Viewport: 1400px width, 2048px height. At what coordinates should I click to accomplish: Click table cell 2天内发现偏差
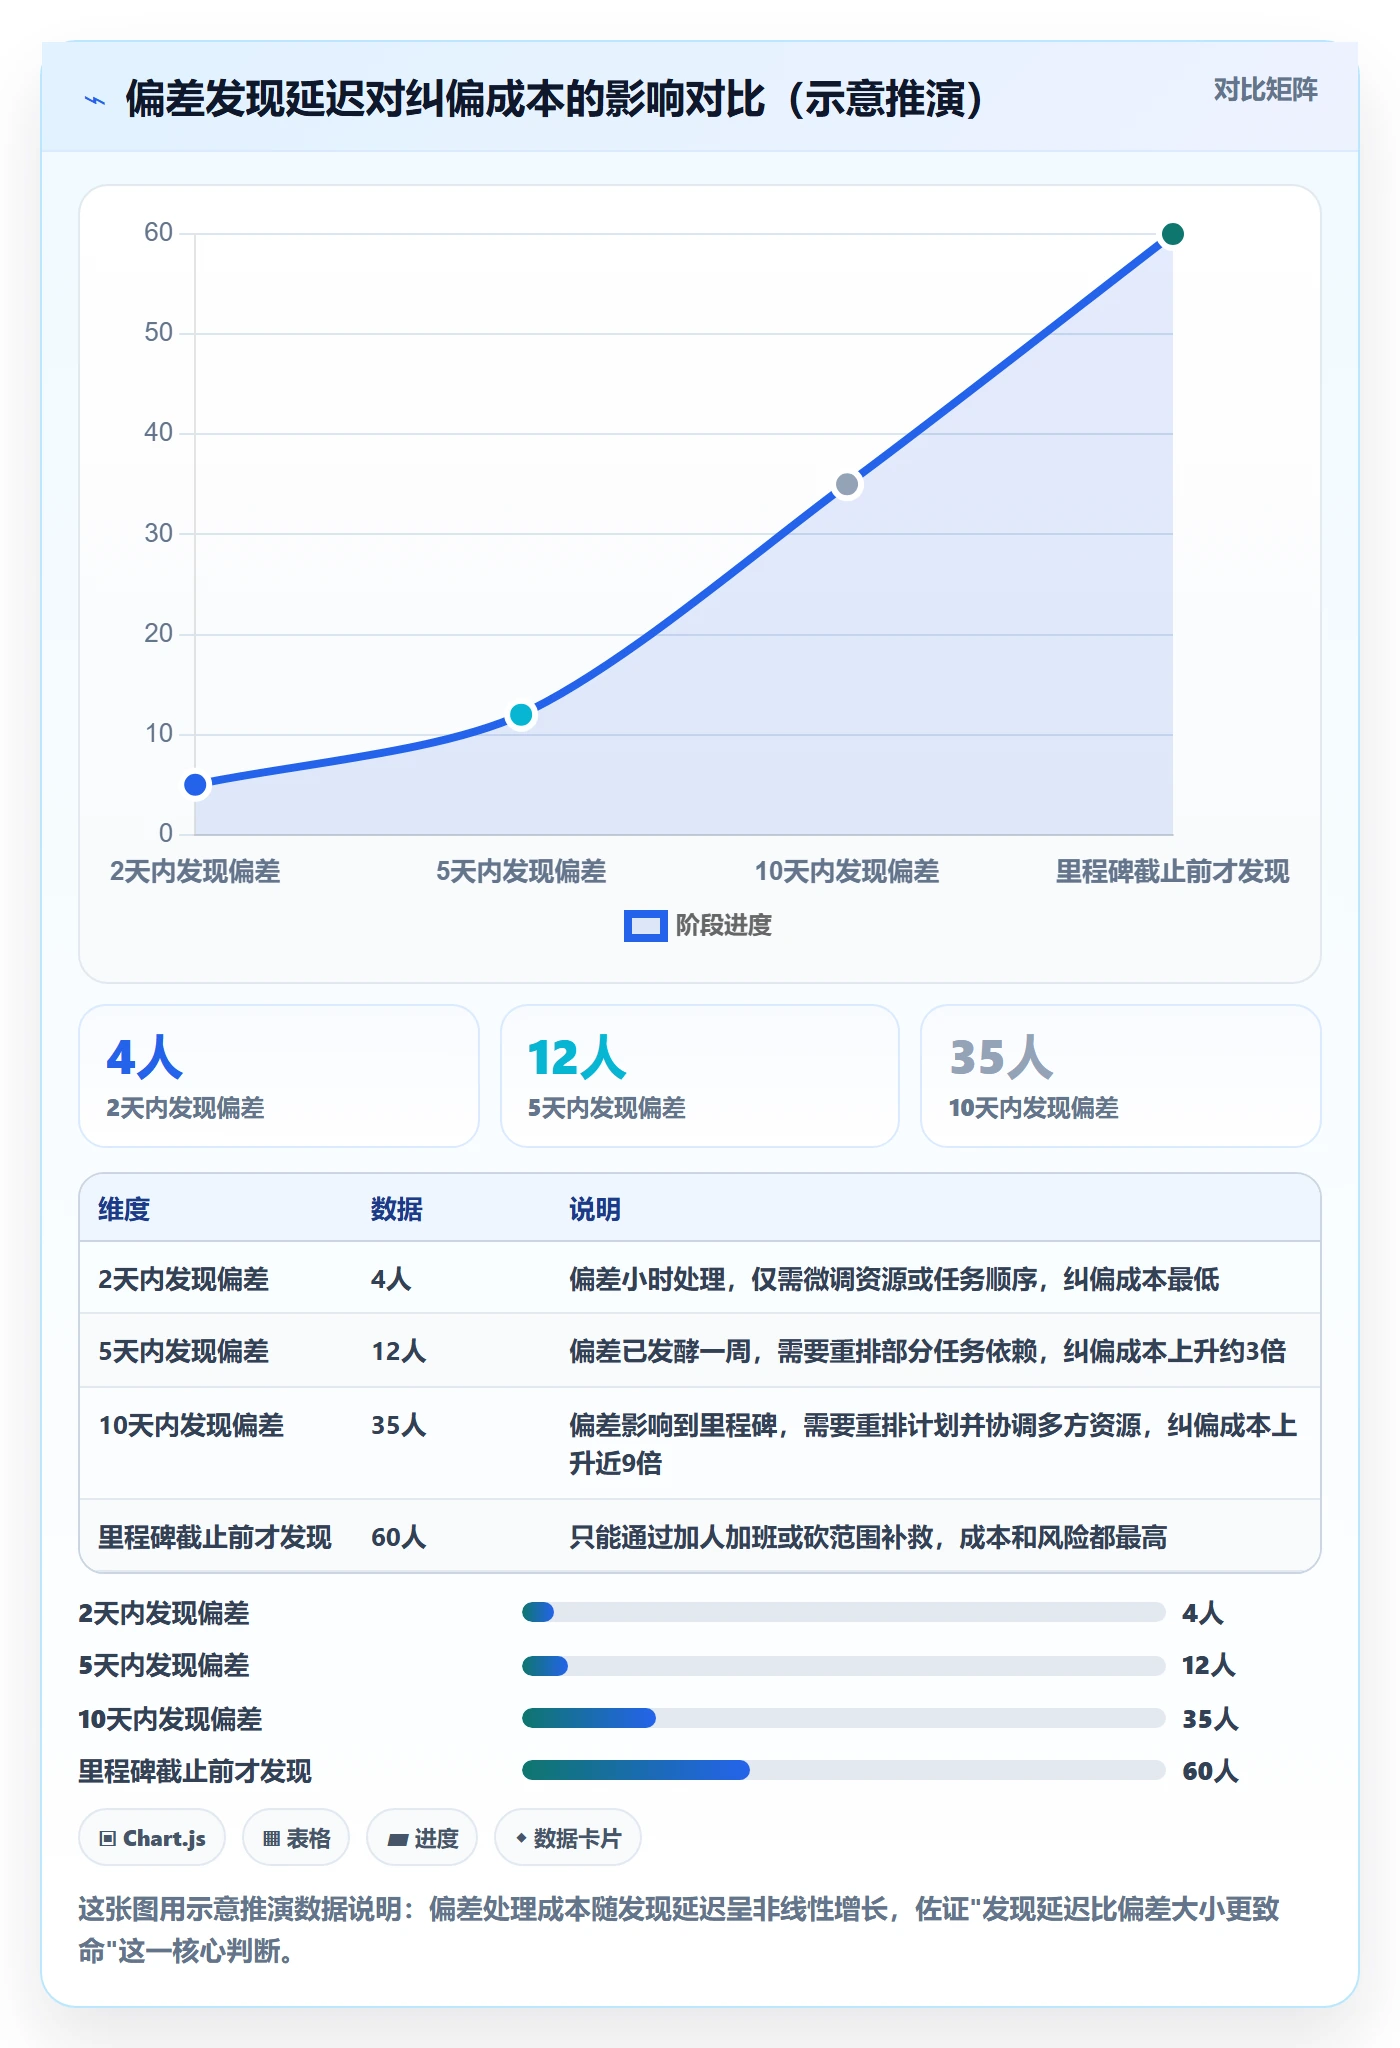point(184,1279)
